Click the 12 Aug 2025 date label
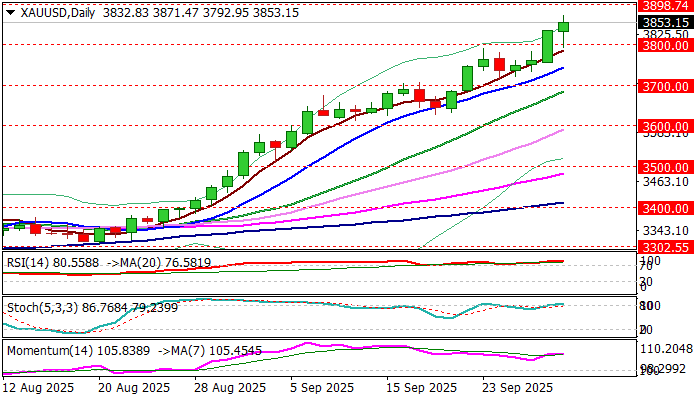 click(38, 388)
